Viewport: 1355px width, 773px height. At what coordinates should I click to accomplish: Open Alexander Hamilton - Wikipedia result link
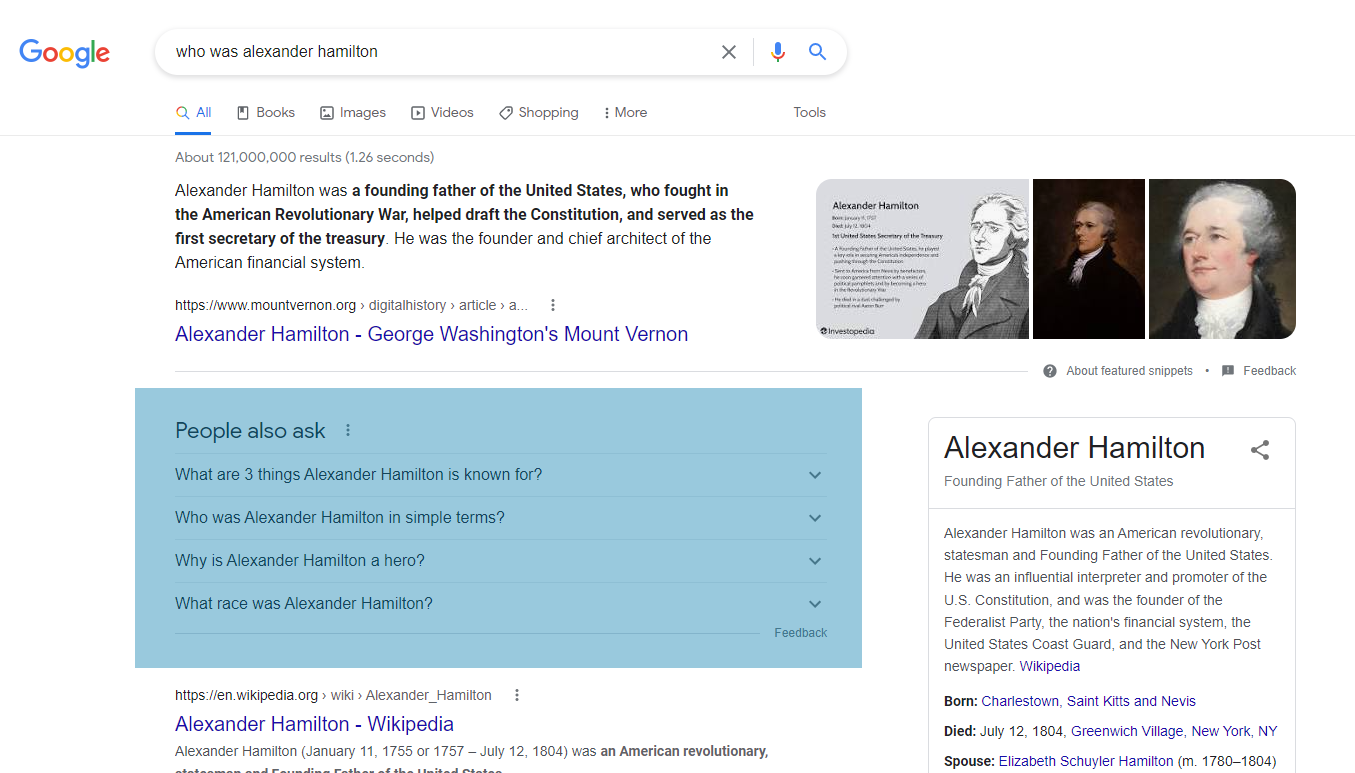click(x=314, y=724)
